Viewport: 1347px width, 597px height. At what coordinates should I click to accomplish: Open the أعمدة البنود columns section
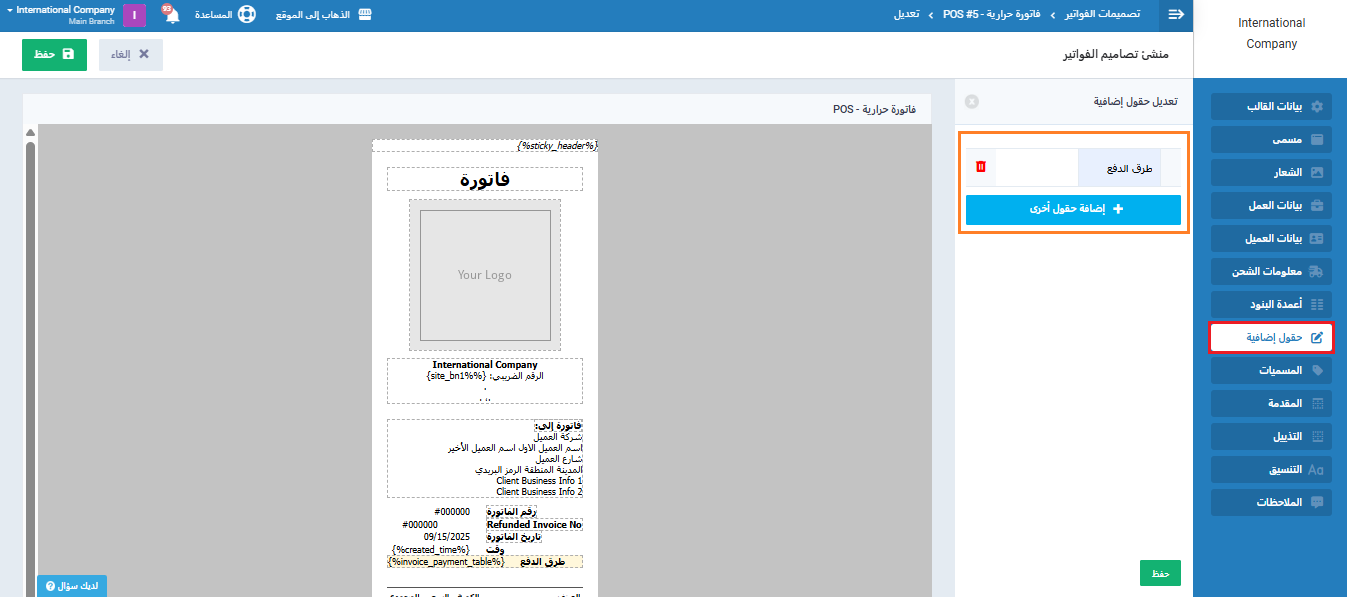pos(1271,304)
